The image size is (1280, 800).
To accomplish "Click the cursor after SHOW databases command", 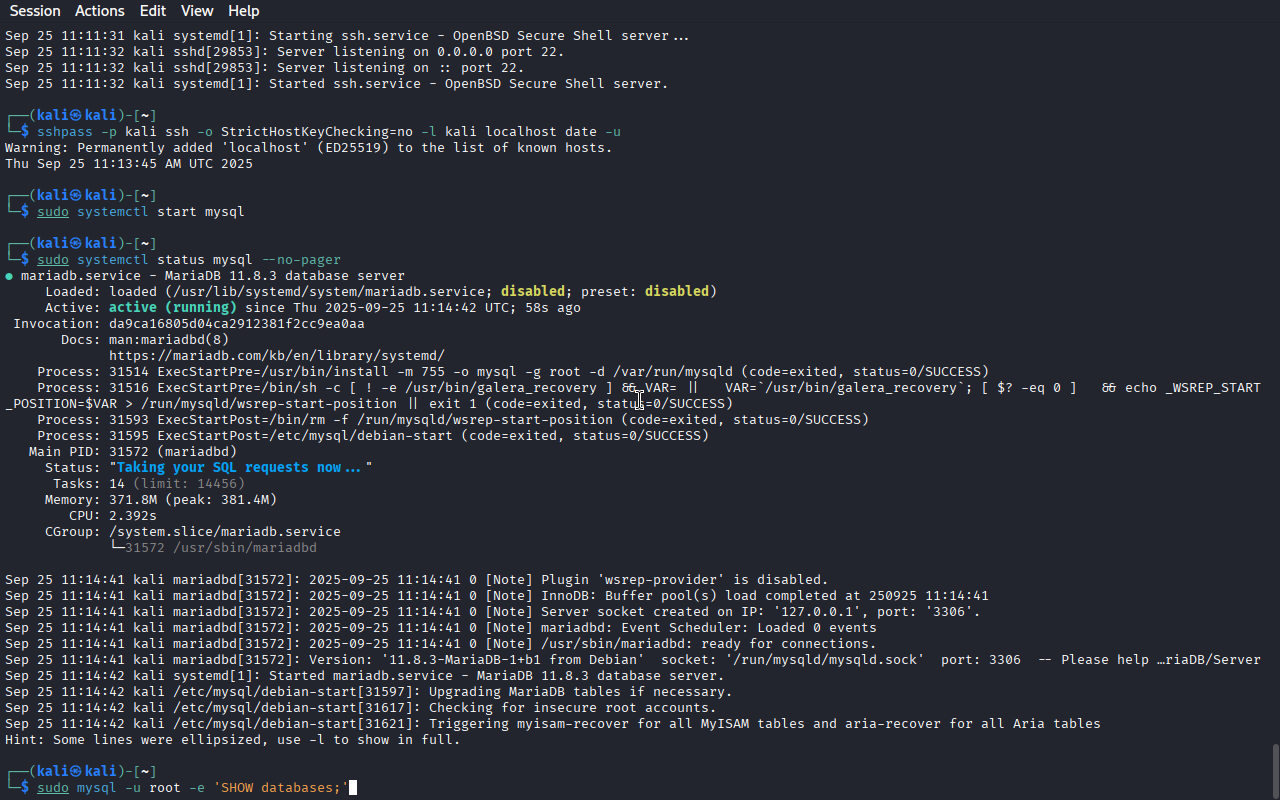I will tap(353, 788).
